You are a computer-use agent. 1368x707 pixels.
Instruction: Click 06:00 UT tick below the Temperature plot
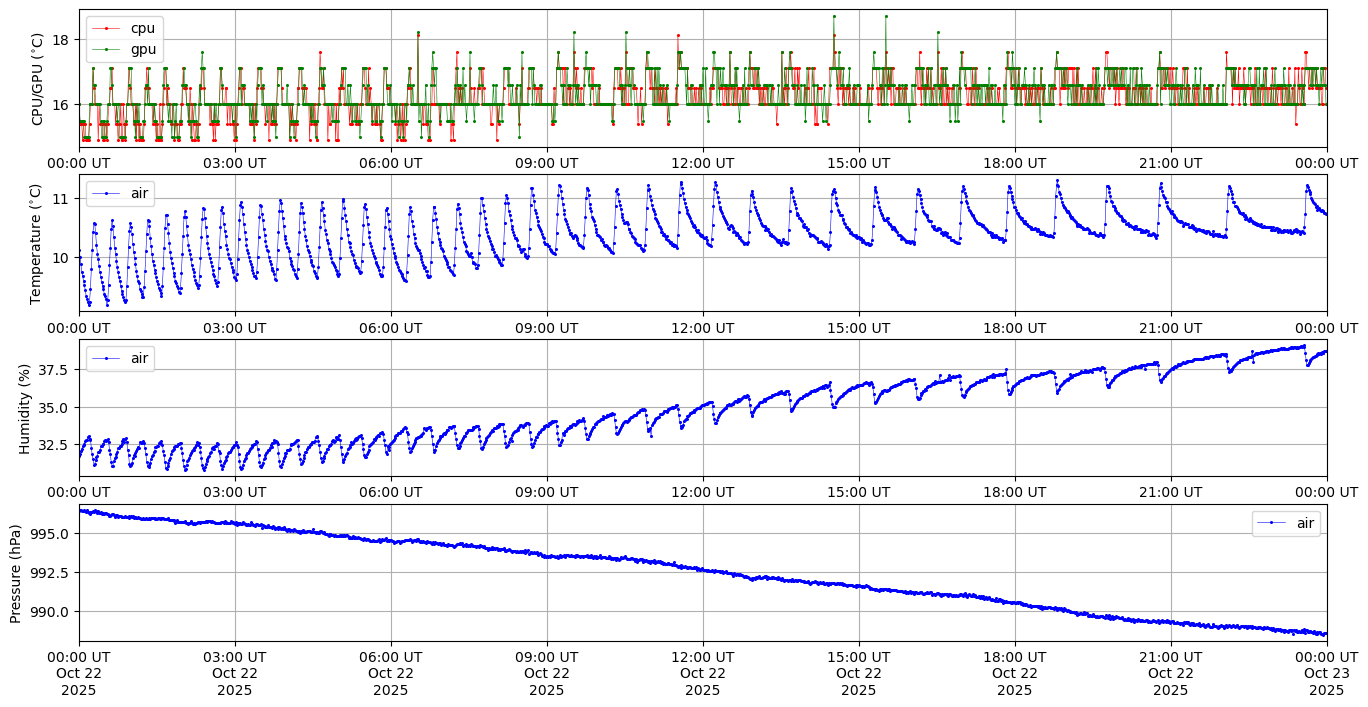click(391, 327)
